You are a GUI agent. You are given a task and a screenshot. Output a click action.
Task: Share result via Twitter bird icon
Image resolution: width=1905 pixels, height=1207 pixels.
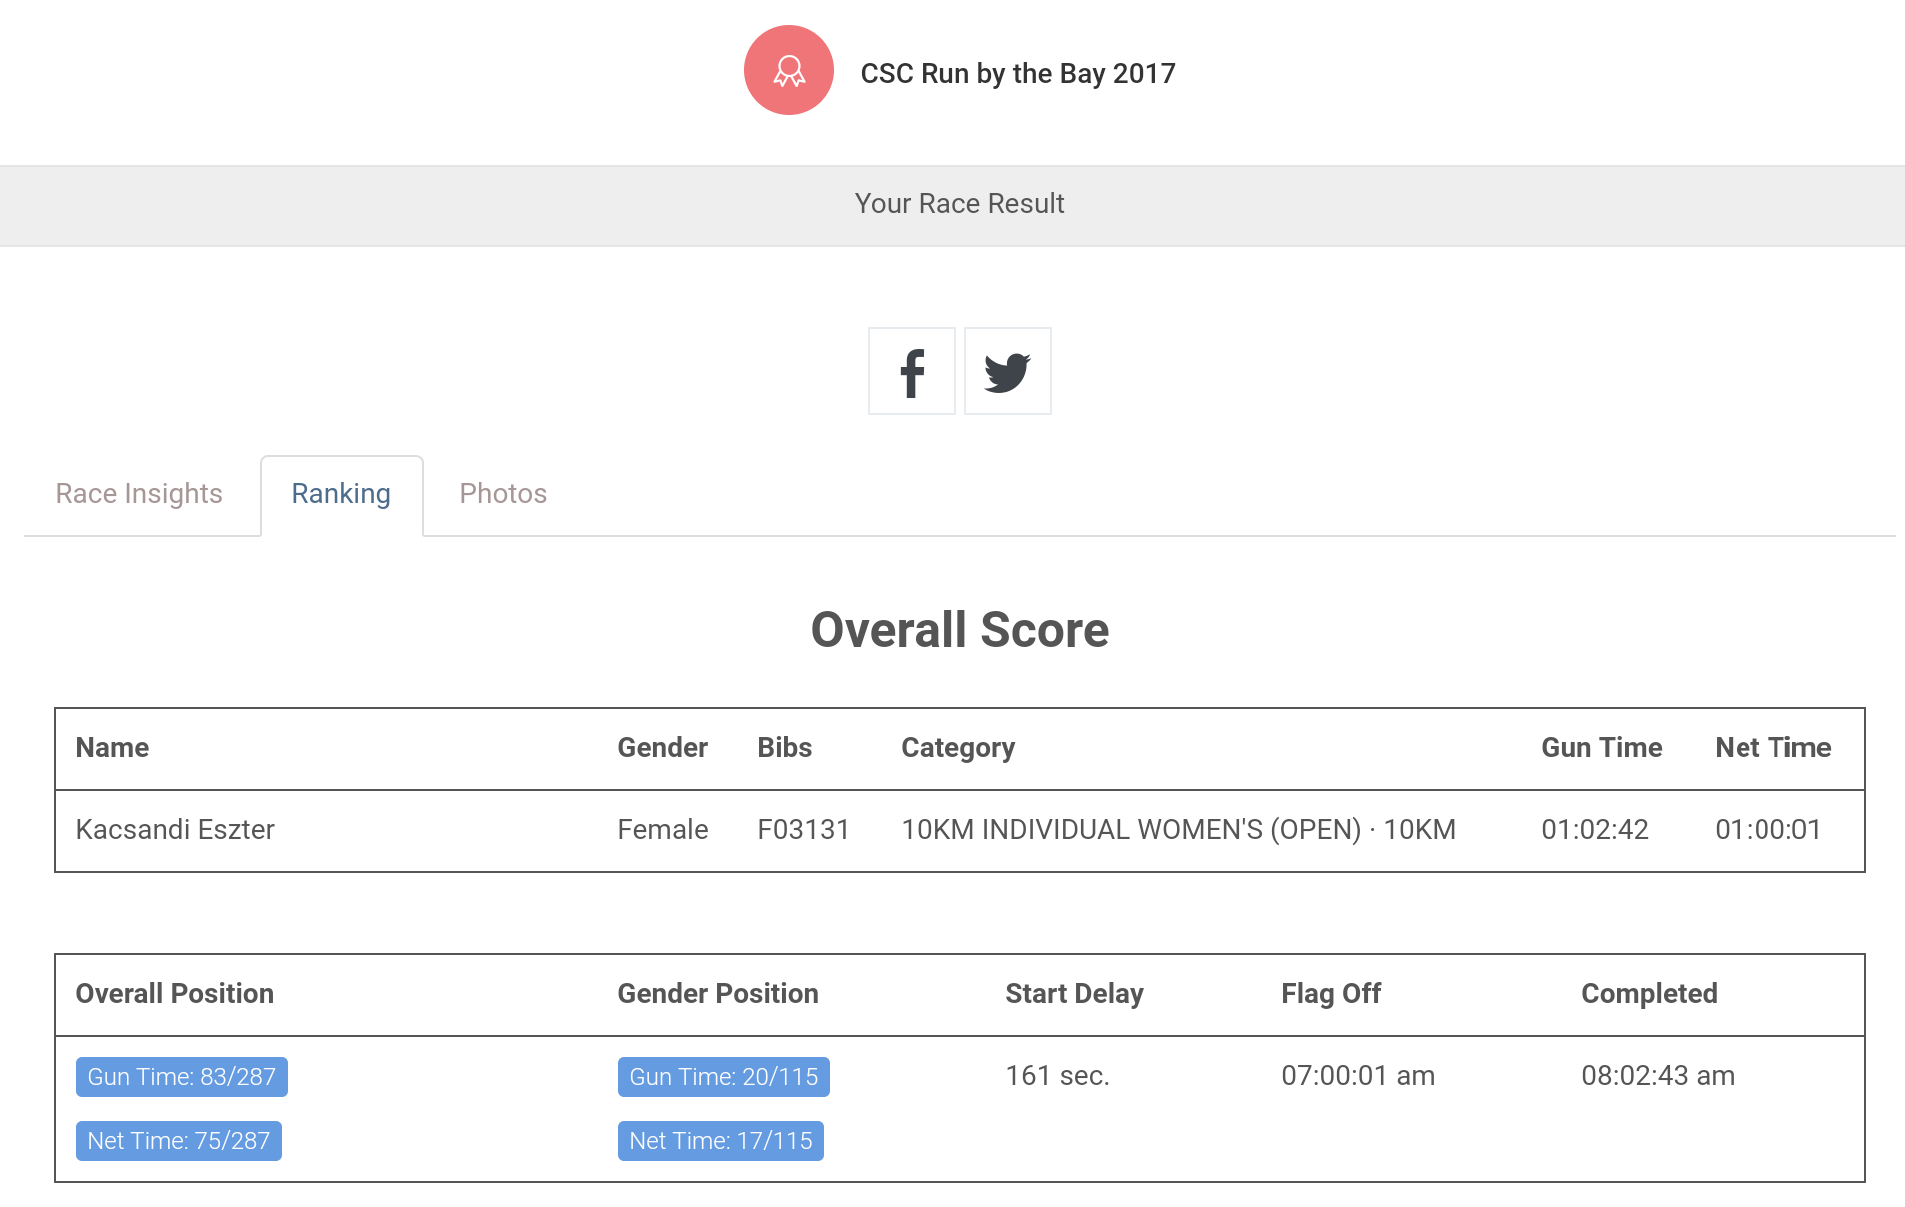(1007, 371)
